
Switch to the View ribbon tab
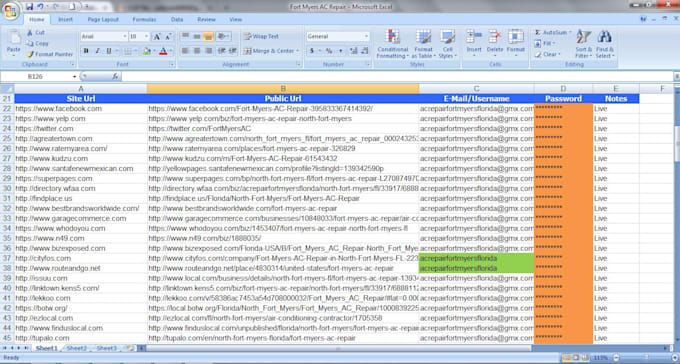coord(235,20)
